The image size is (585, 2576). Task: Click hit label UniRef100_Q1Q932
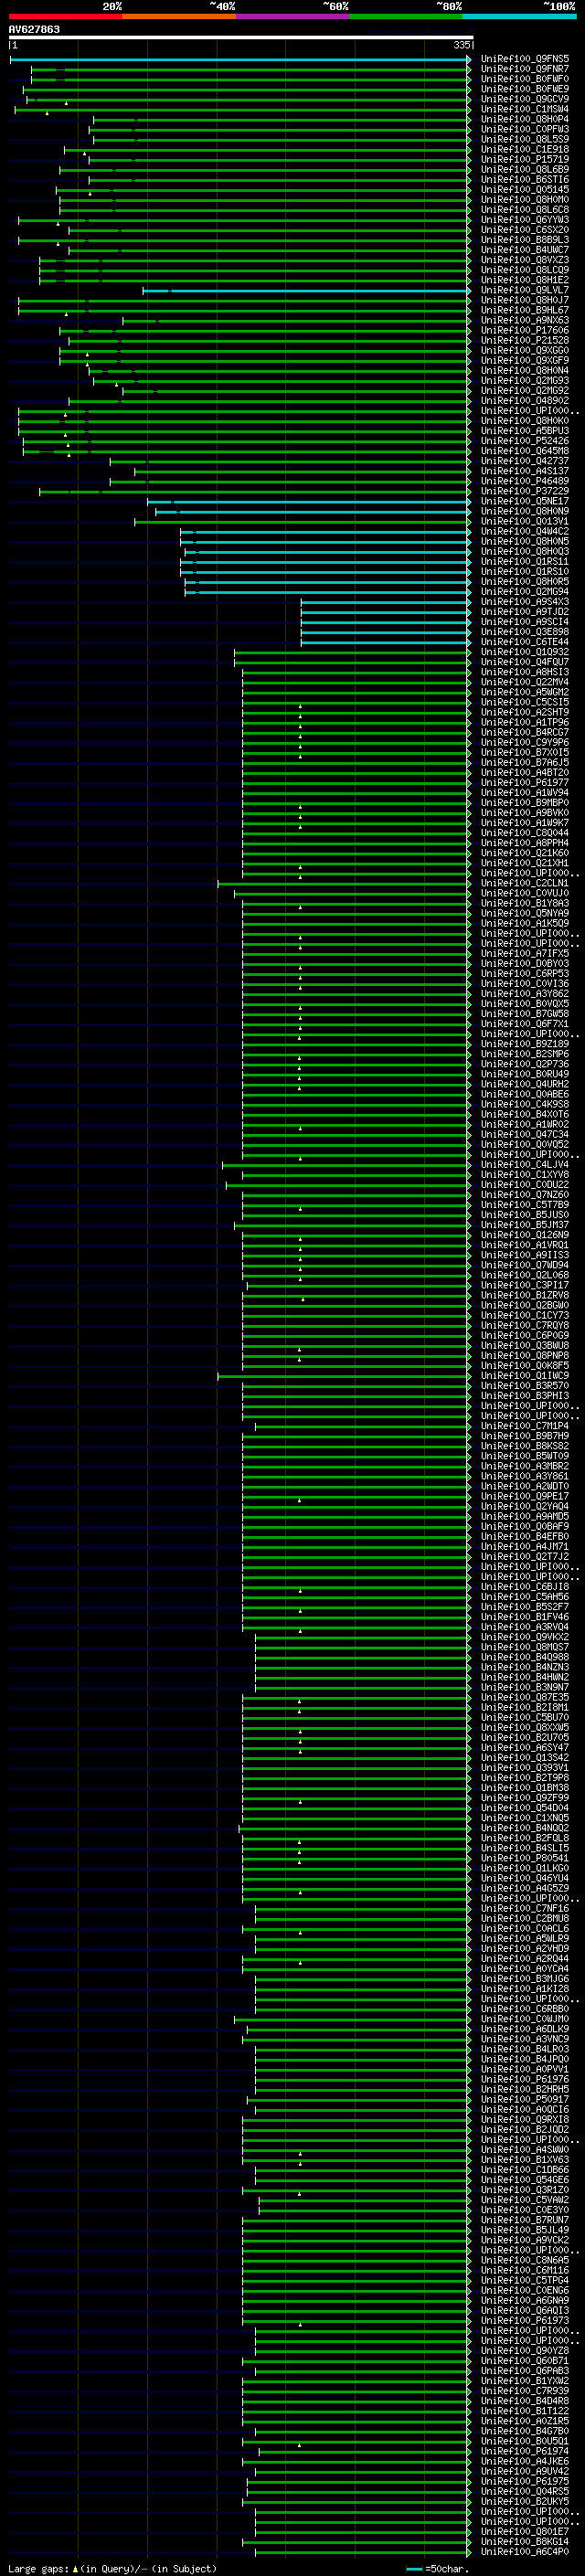pyautogui.click(x=525, y=652)
